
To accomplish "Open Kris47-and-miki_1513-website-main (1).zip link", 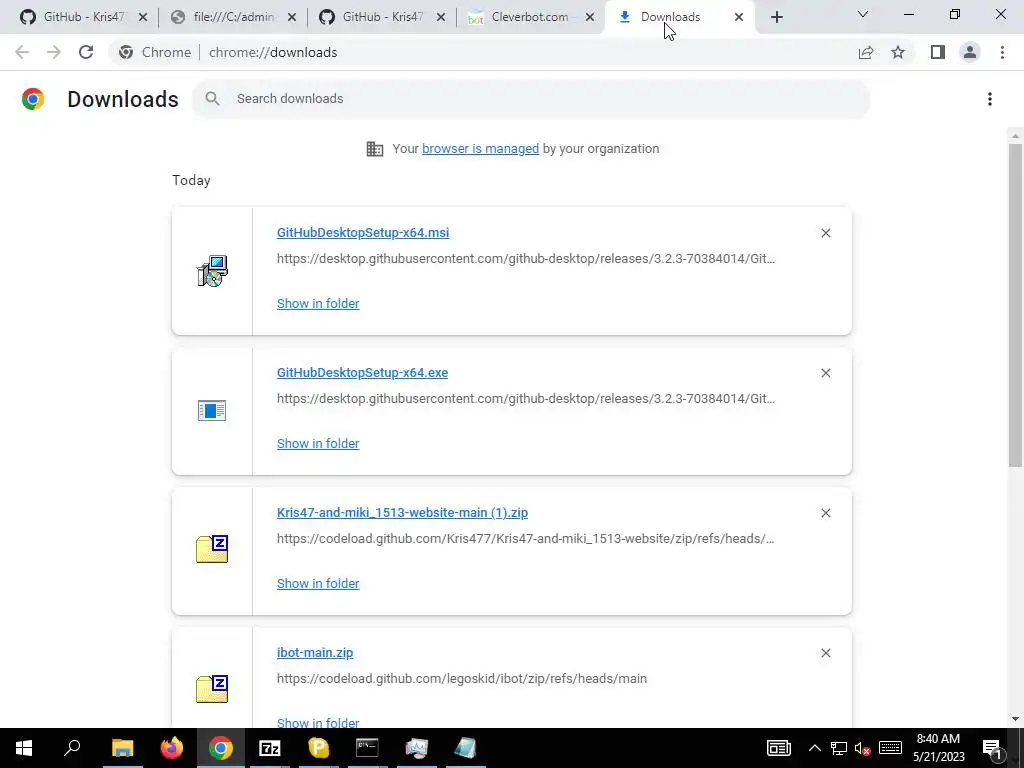I will point(402,513).
